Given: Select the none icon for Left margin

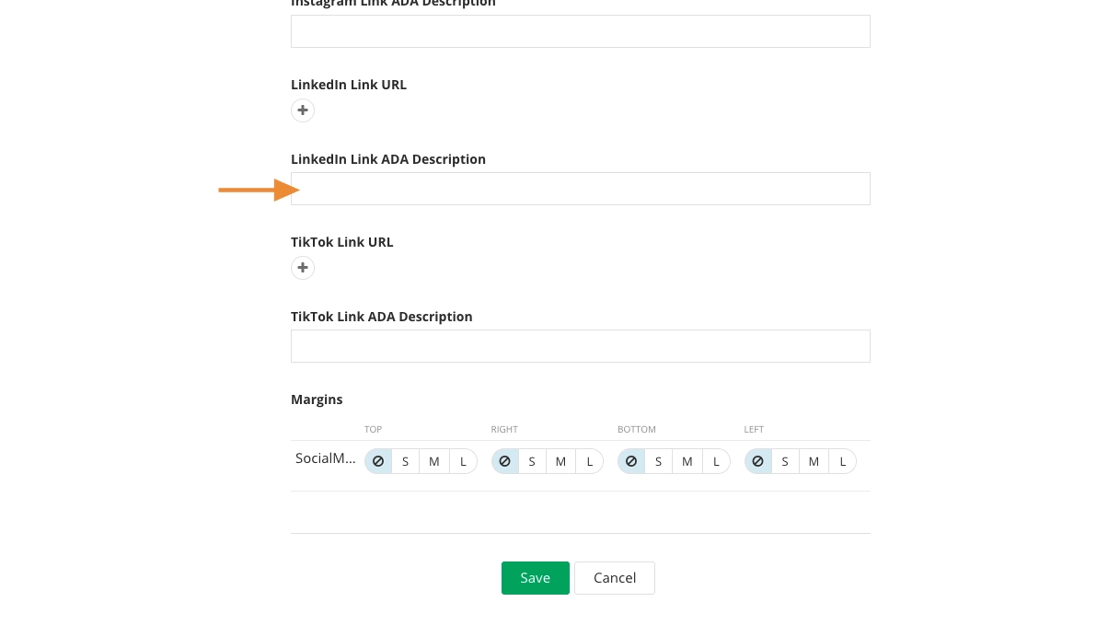Looking at the screenshot, I should [x=758, y=461].
